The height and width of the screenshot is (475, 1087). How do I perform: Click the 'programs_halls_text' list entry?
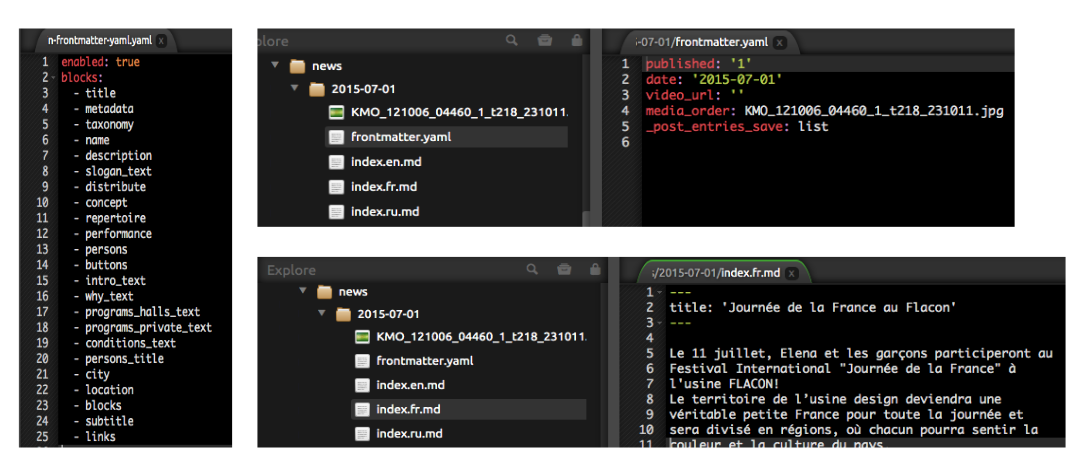coord(142,312)
